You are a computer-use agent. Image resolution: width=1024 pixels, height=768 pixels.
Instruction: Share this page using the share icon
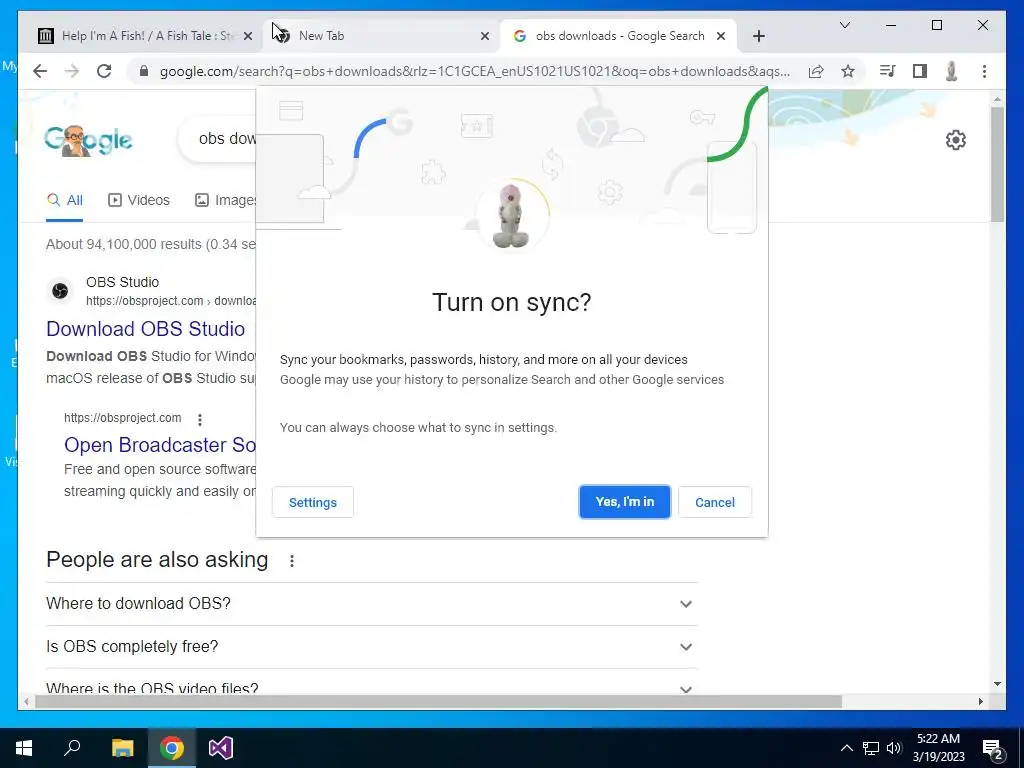(816, 71)
